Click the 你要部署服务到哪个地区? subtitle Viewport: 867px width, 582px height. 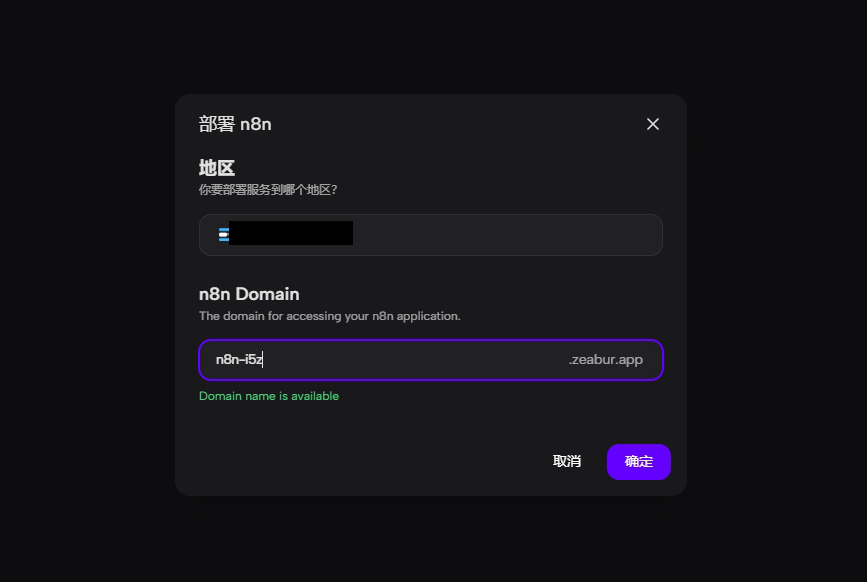268,190
